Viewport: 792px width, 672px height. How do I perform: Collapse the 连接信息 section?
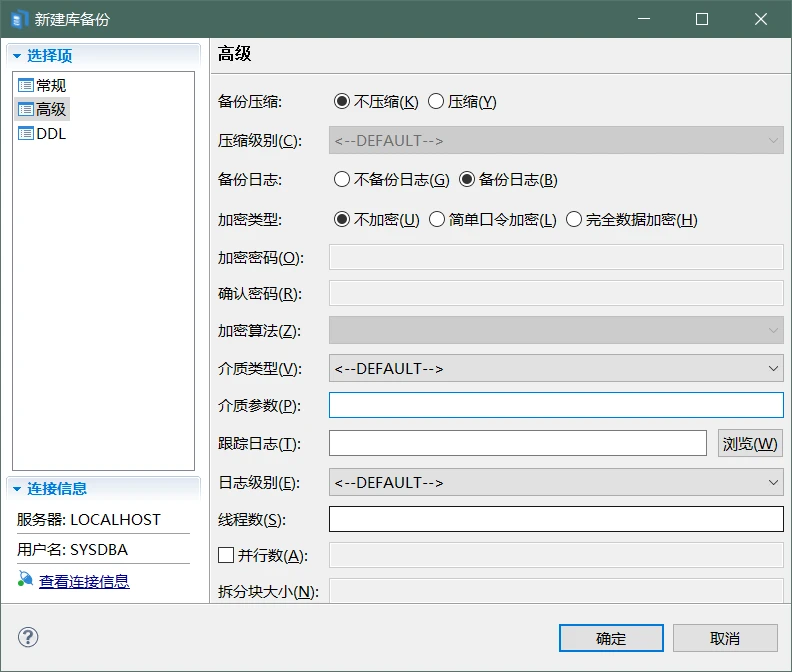(x=17, y=489)
